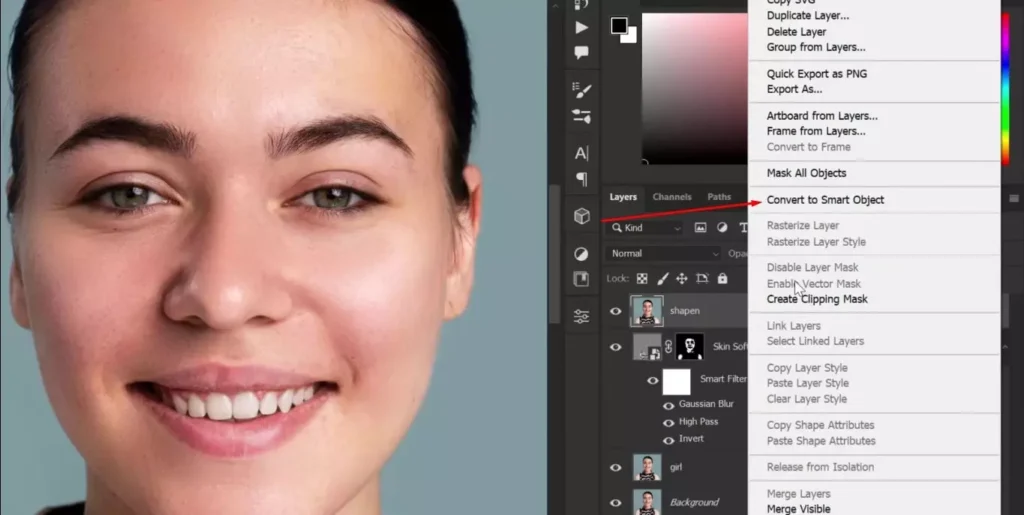Open the Layers panel hamburger menu
1024x515 pixels.
1014,198
